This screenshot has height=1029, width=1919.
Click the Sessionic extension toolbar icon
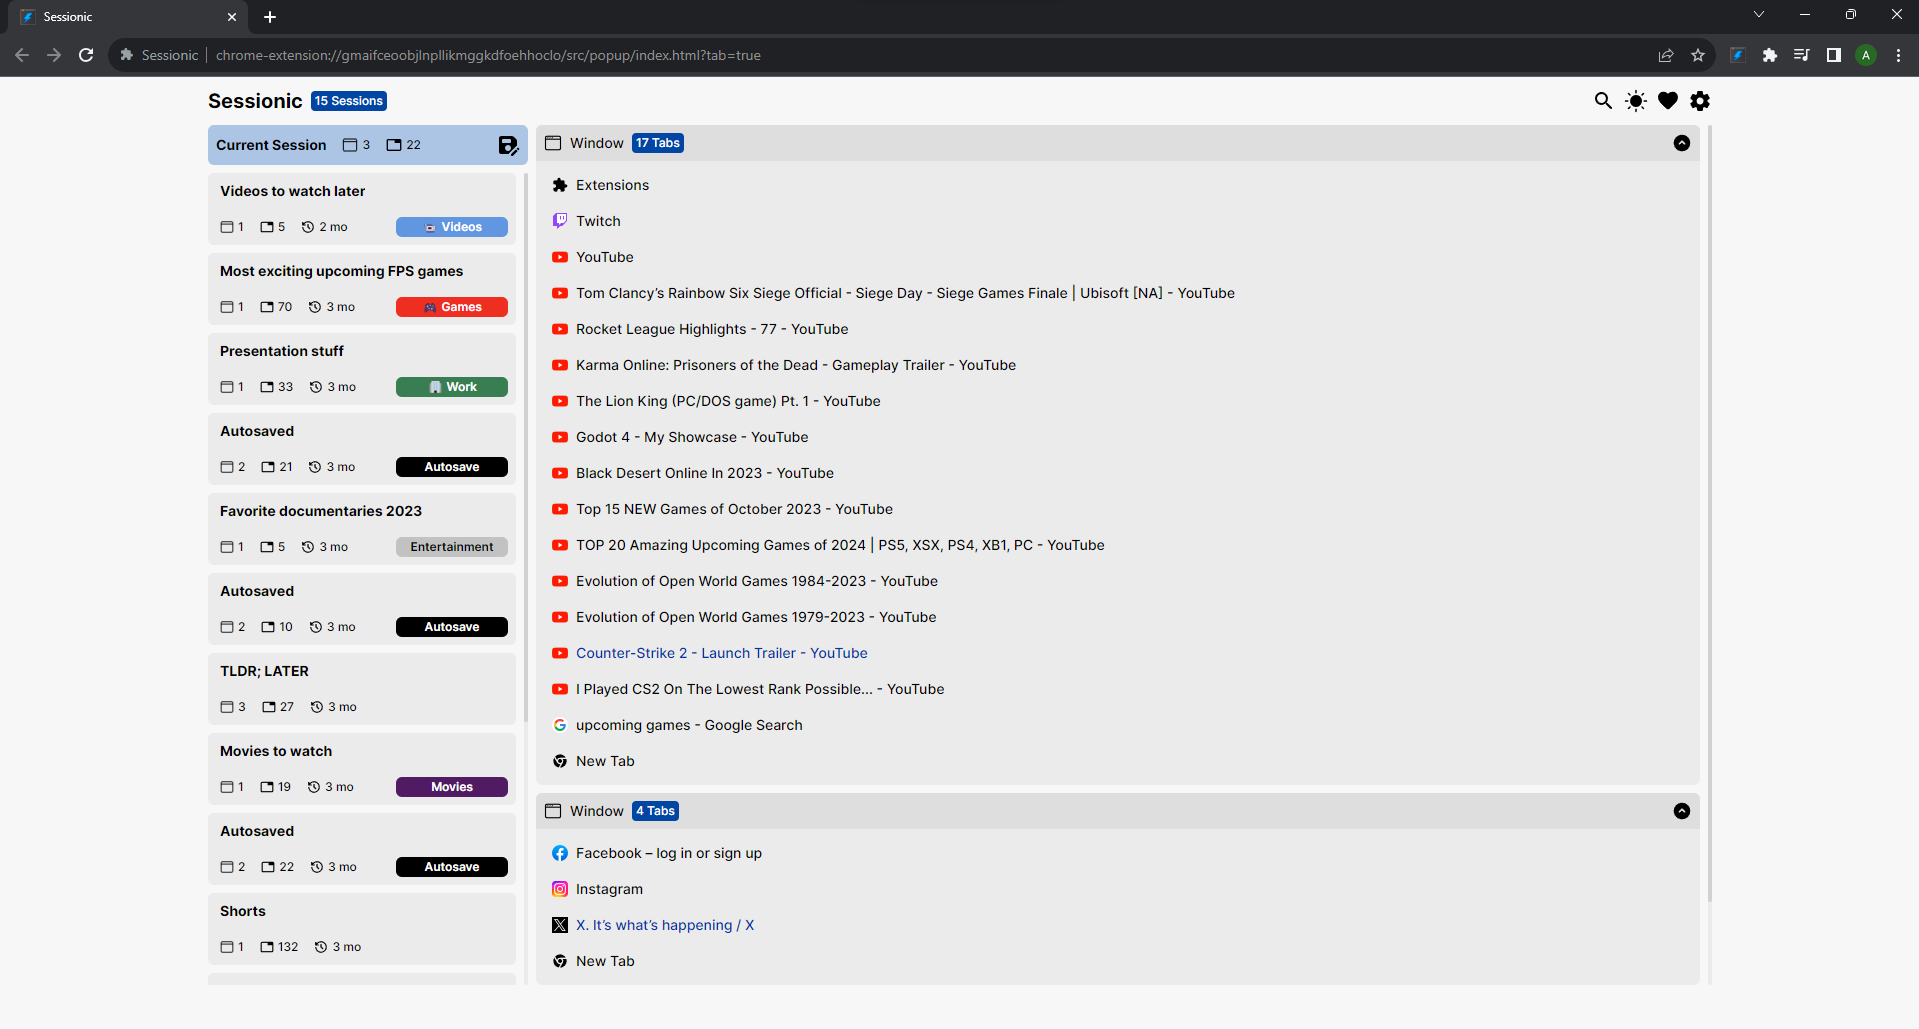tap(1738, 55)
